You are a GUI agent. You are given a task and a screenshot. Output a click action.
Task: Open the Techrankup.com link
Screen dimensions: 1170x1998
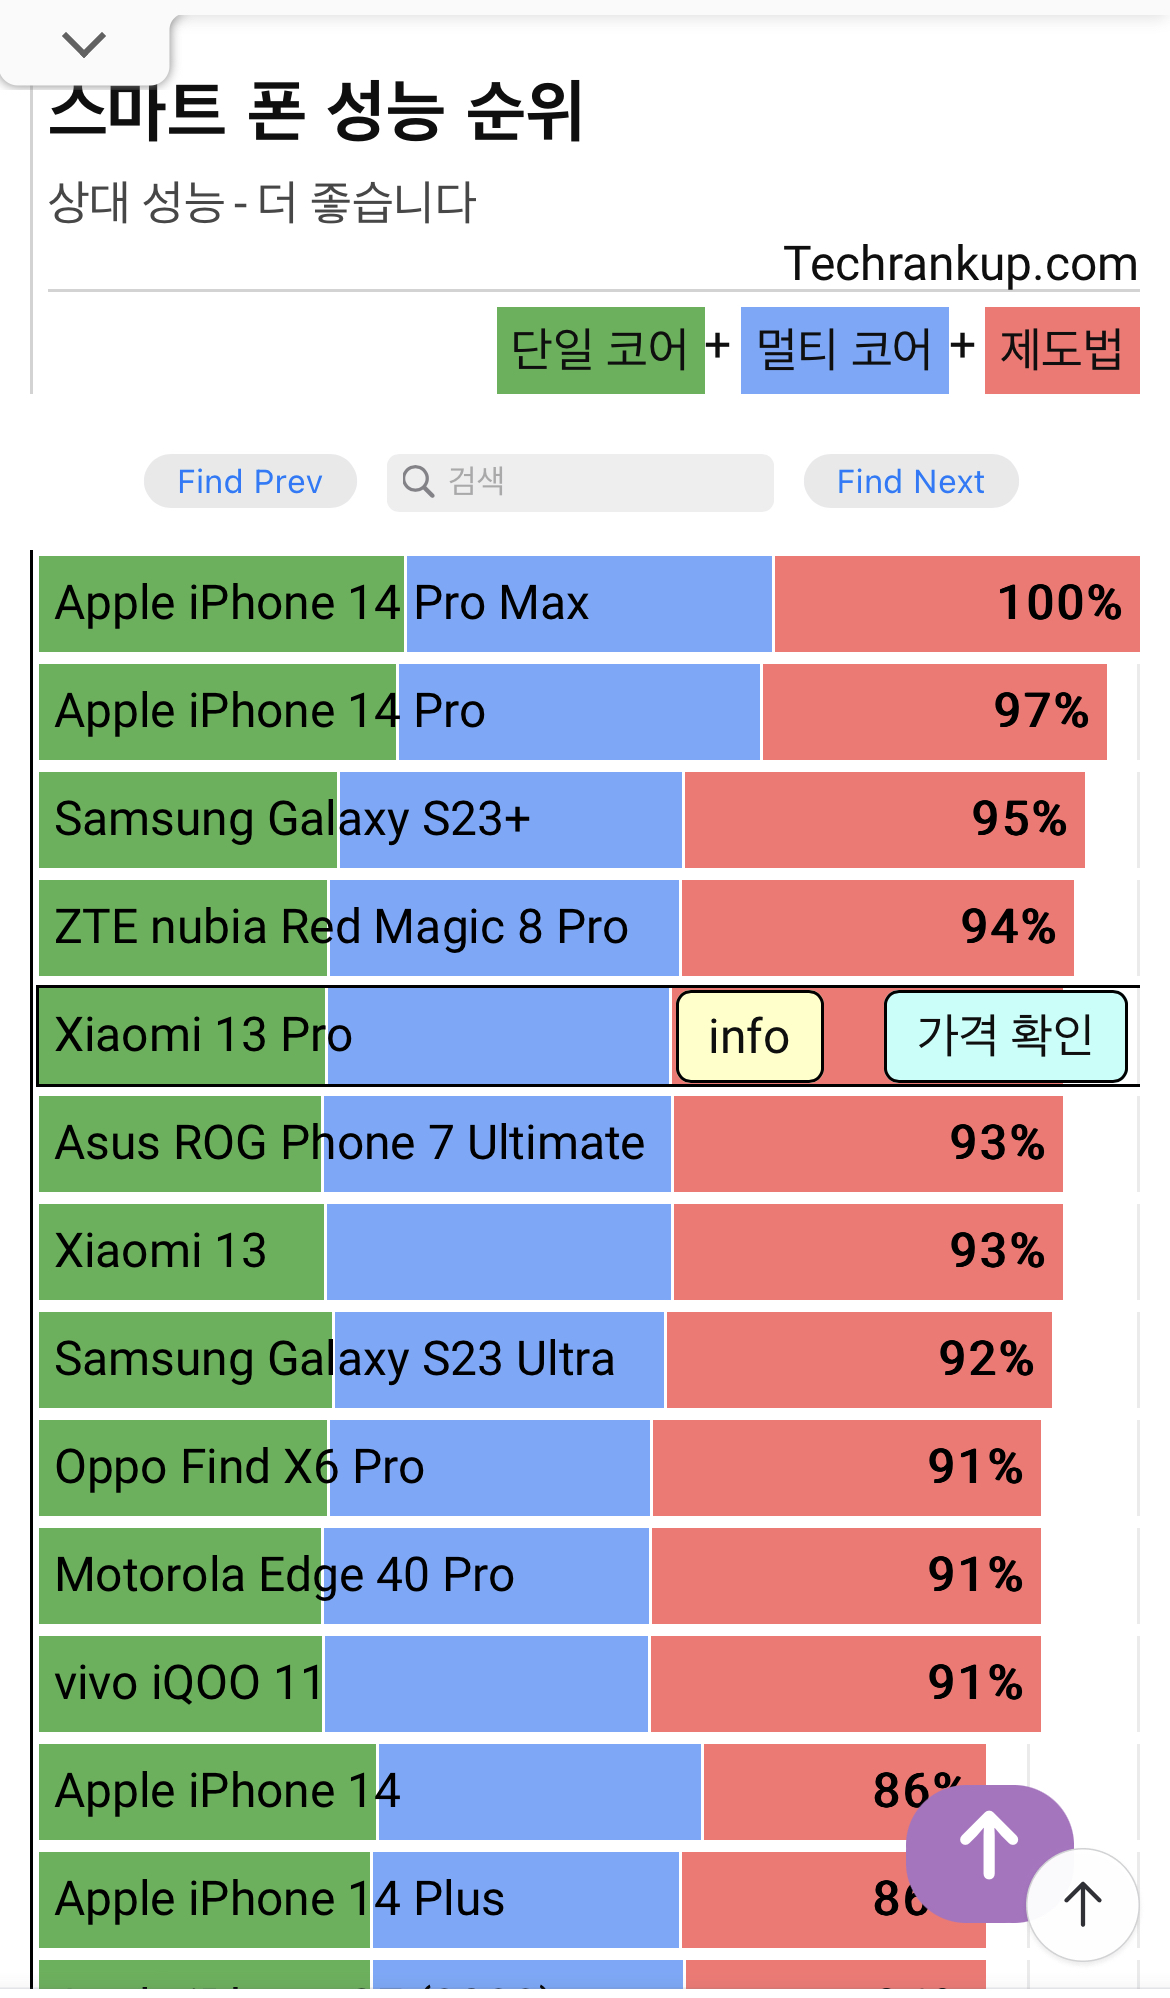[x=960, y=264]
